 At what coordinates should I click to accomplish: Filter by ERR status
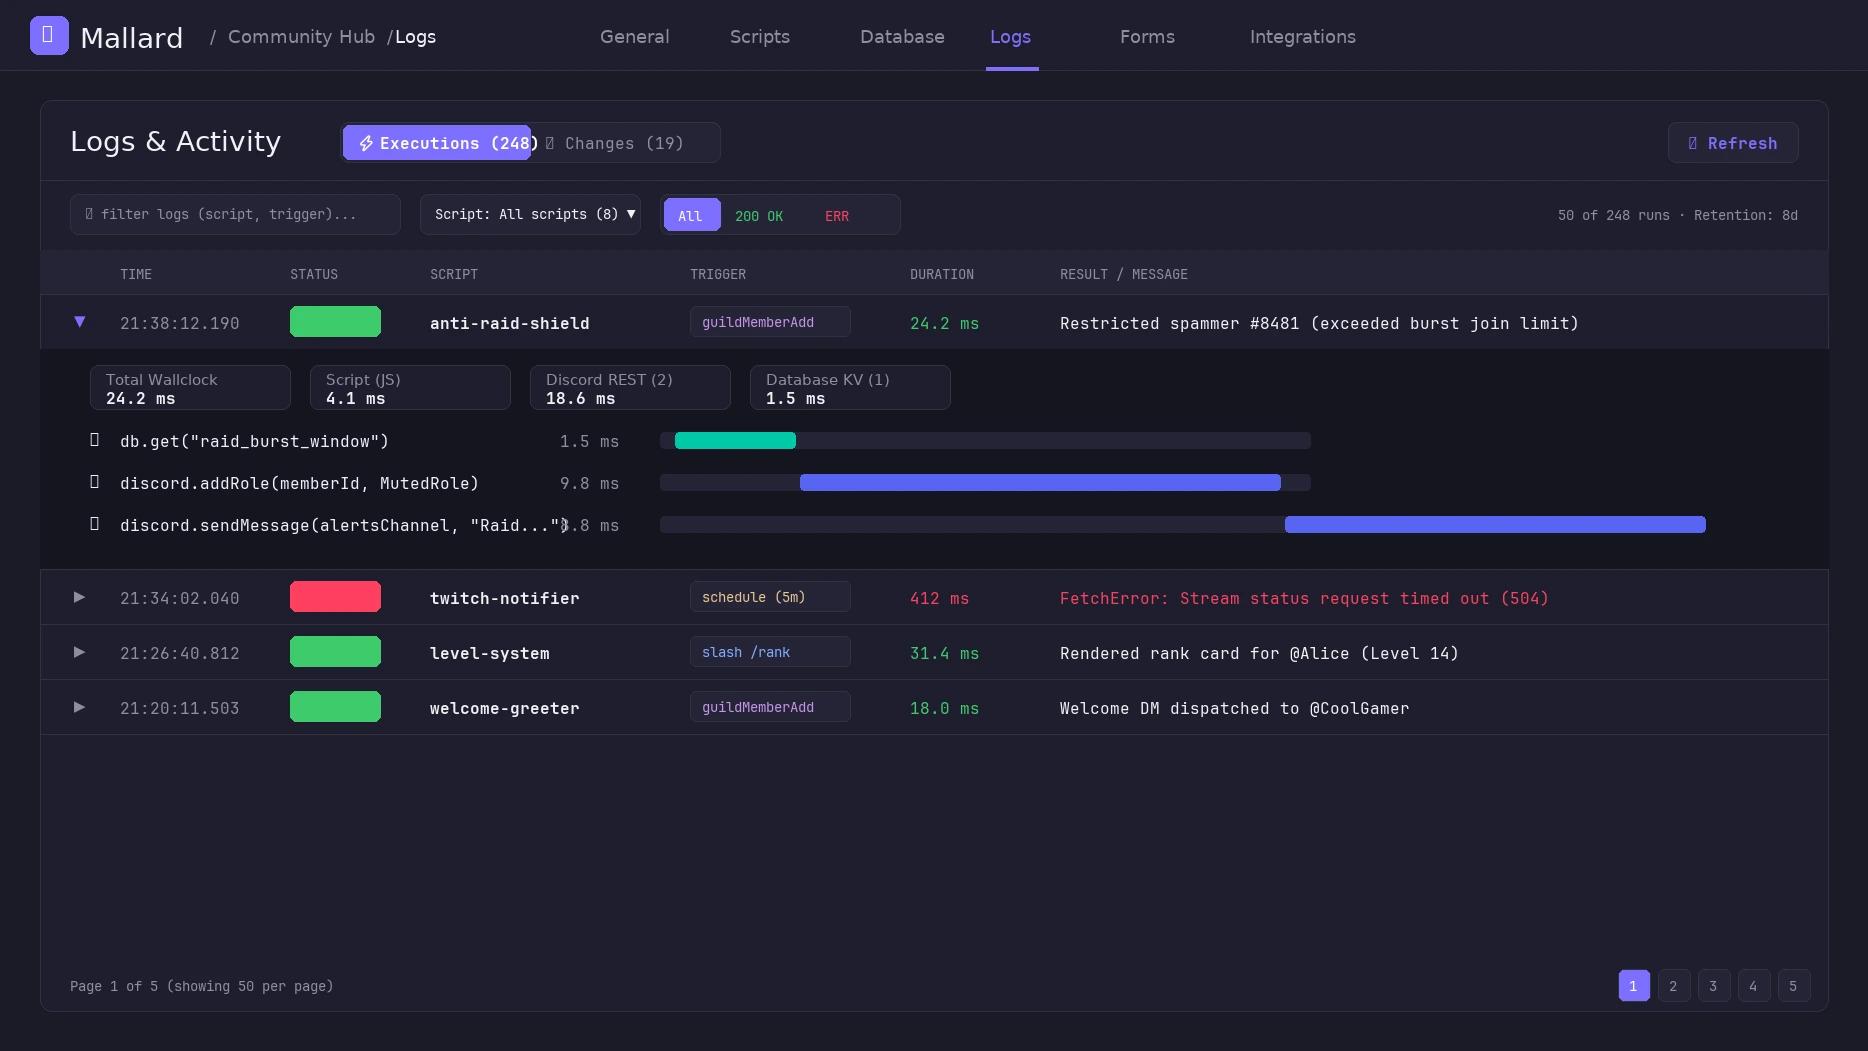836,215
